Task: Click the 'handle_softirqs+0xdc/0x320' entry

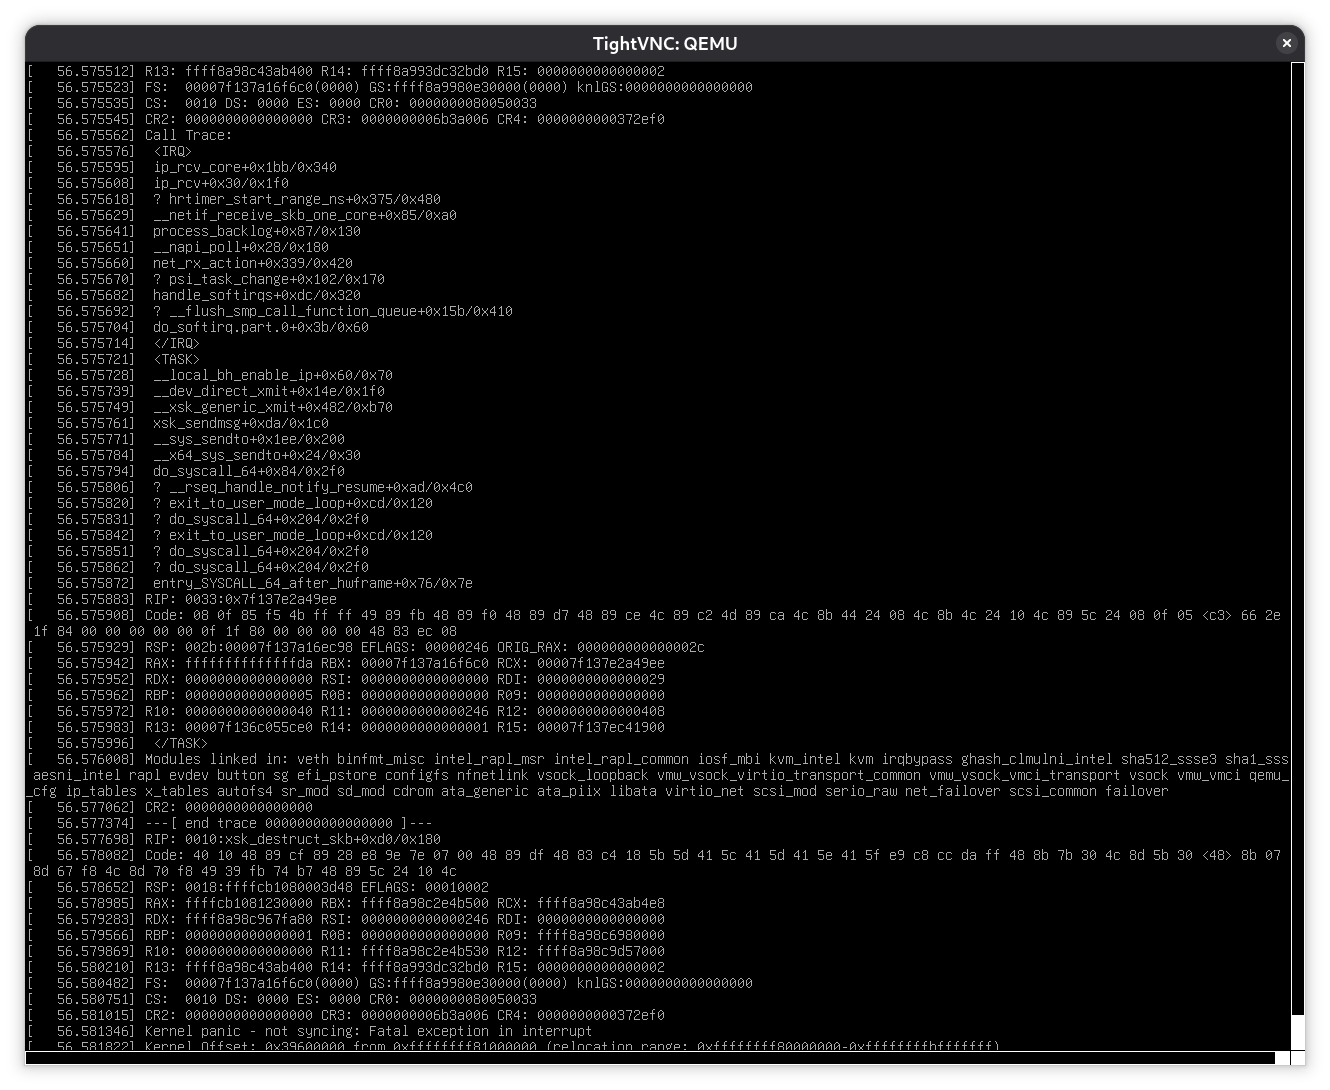Action: pos(256,295)
